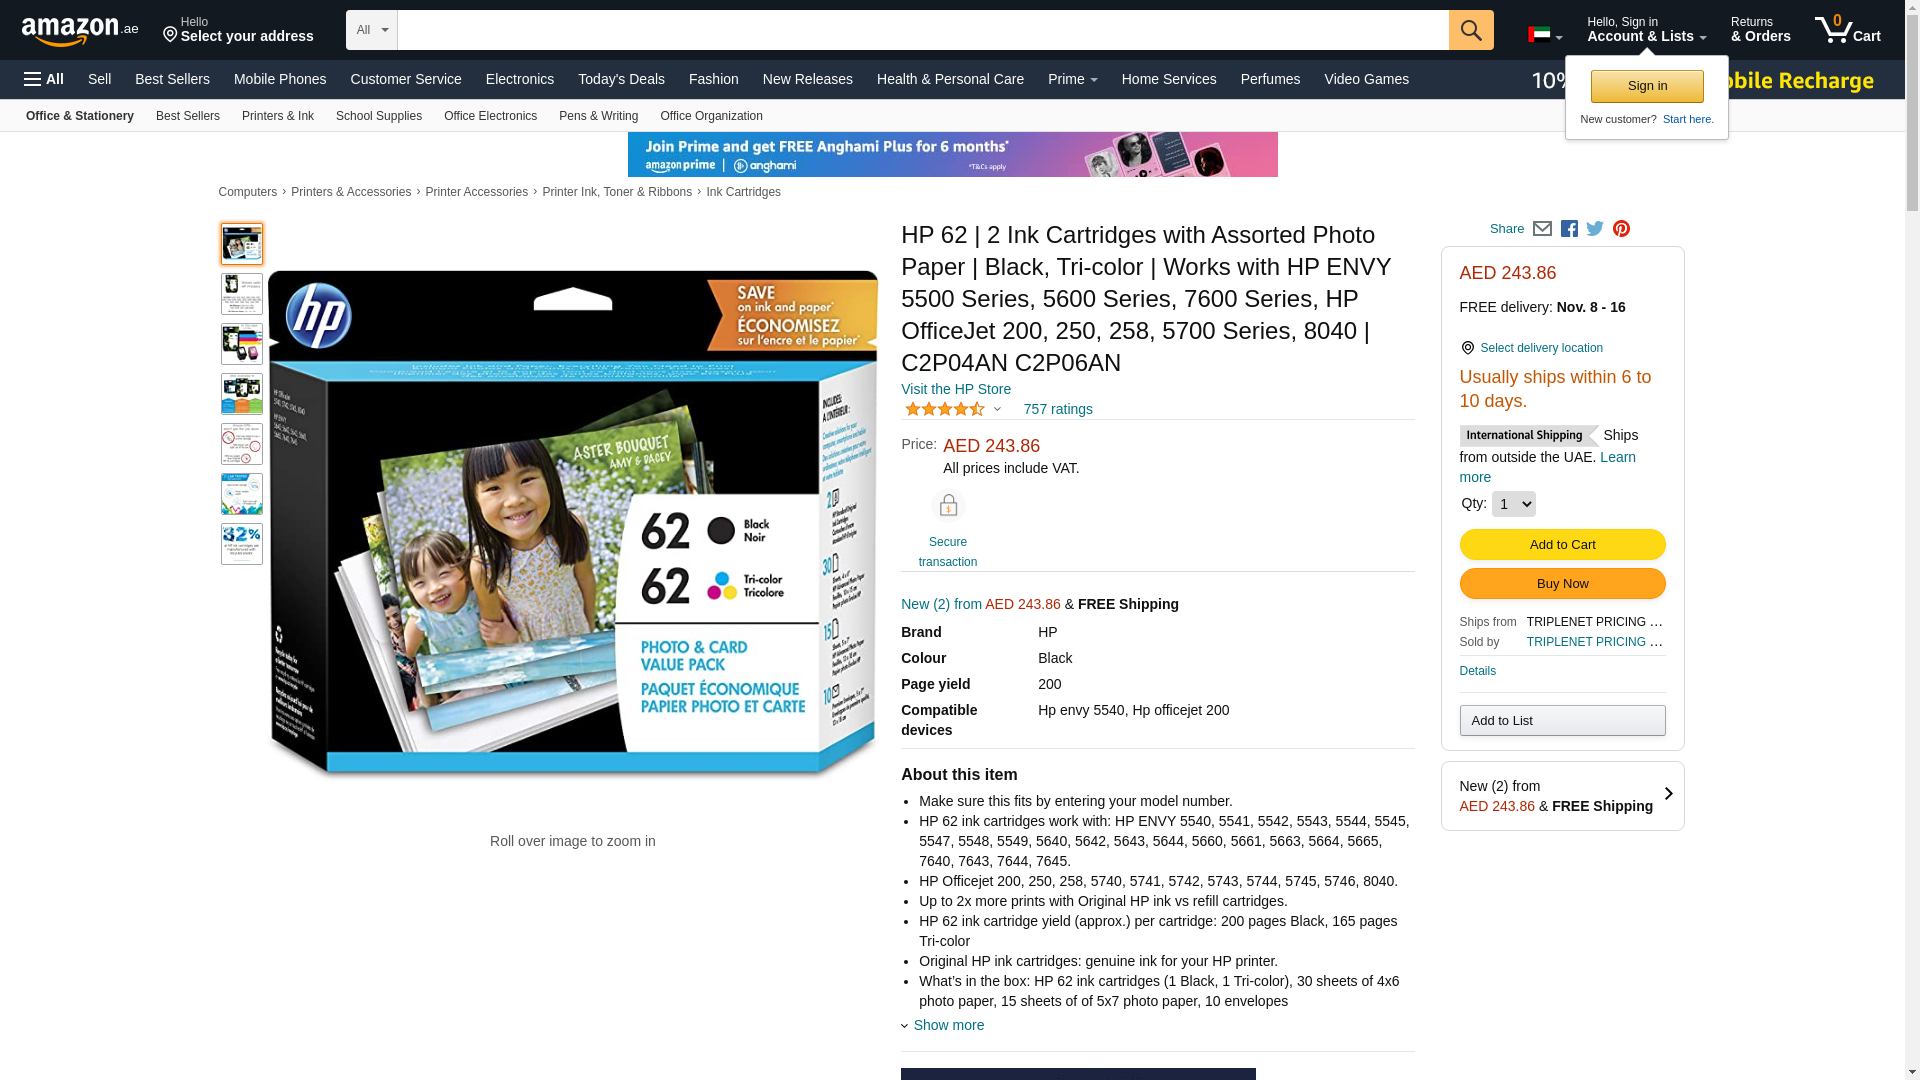Viewport: 1920px width, 1080px height.
Task: Select the second product image thumbnail
Action: tap(242, 294)
